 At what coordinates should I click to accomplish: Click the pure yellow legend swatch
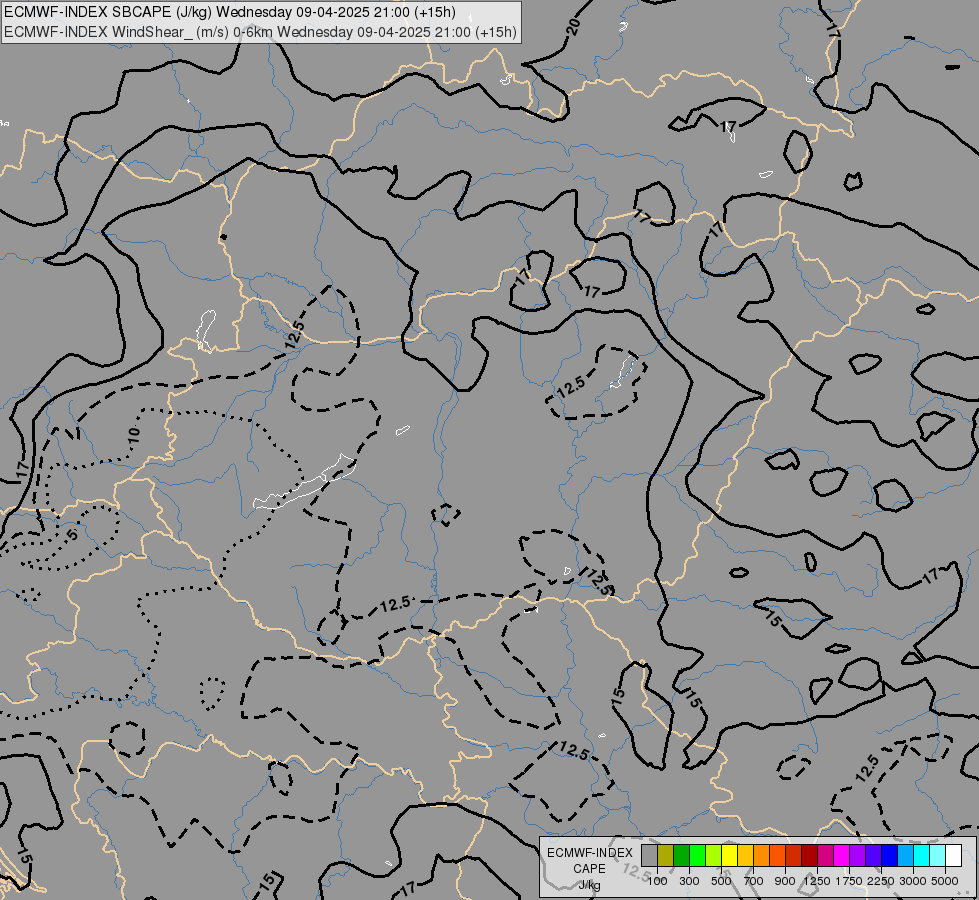[729, 855]
